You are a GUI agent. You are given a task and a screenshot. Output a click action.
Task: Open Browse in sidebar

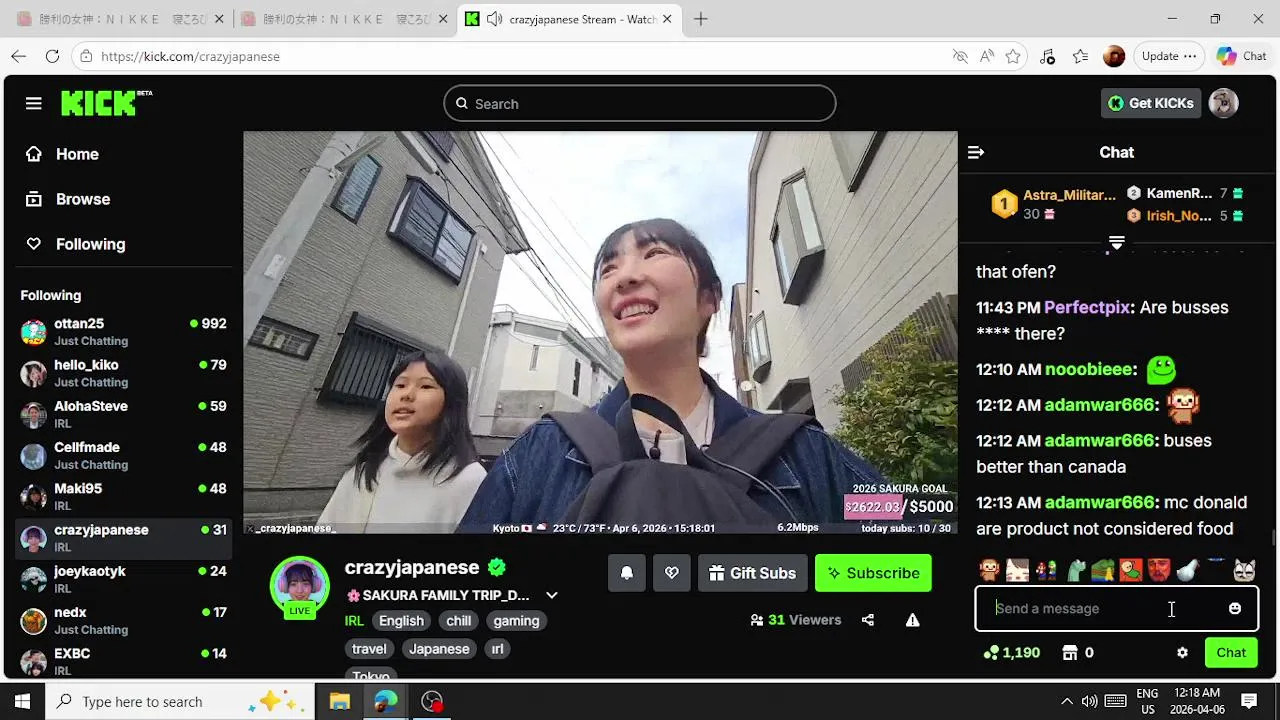pos(68,199)
